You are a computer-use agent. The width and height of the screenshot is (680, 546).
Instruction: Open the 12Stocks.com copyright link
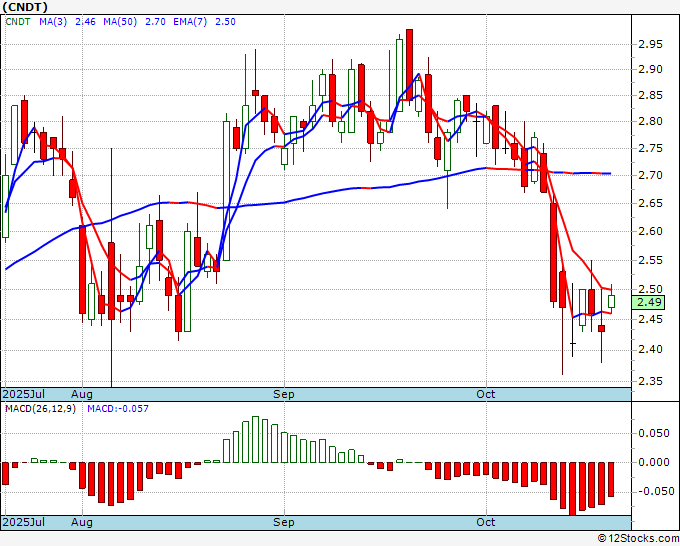638,539
